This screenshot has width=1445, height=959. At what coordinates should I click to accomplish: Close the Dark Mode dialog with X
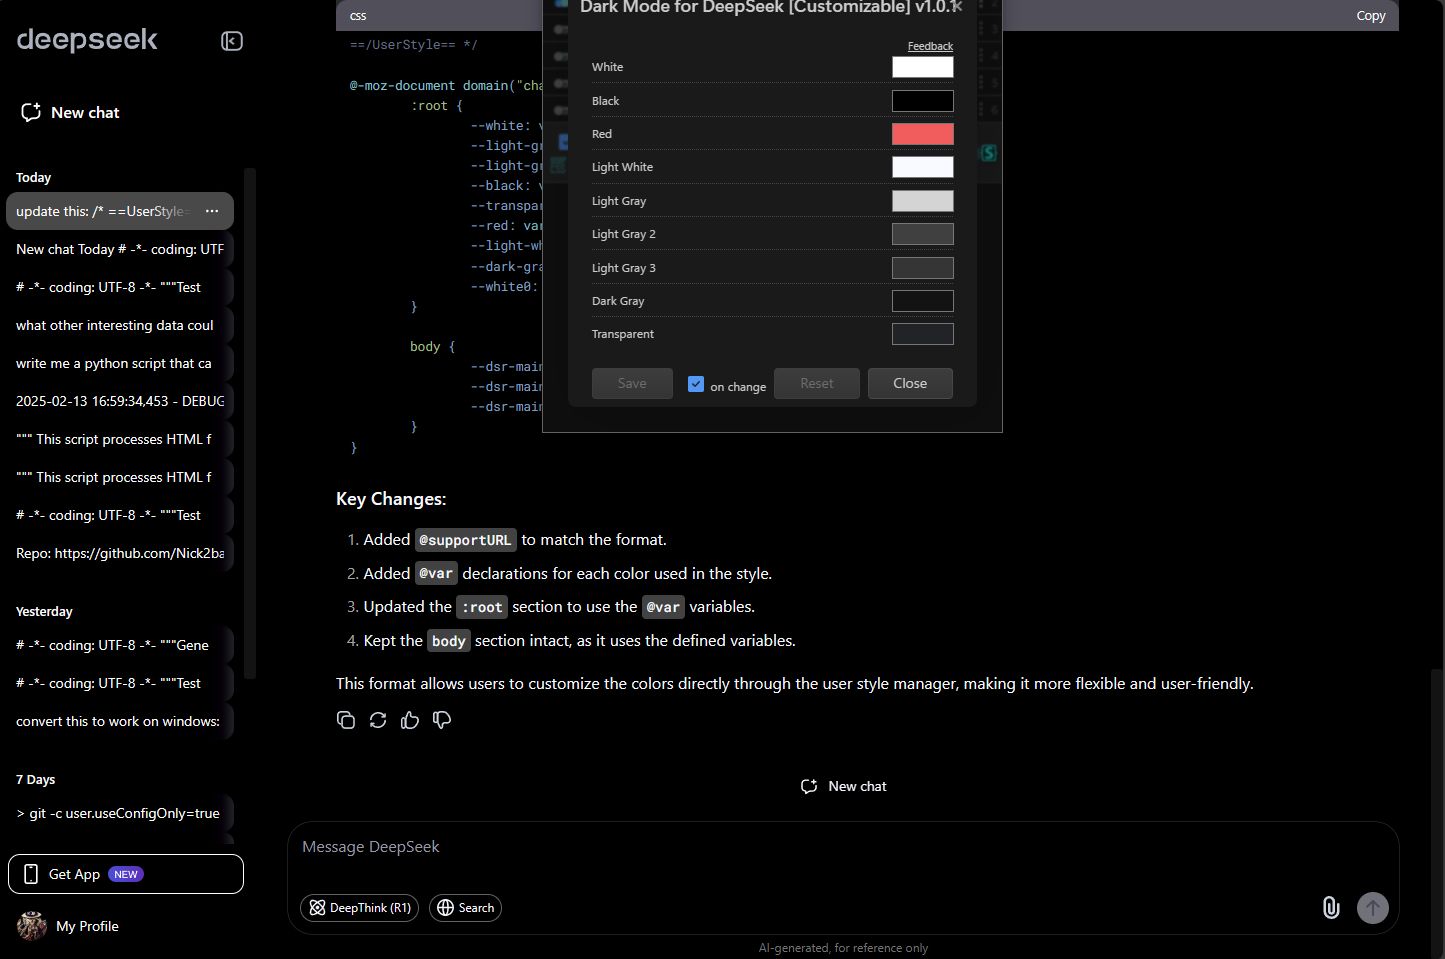(x=957, y=7)
